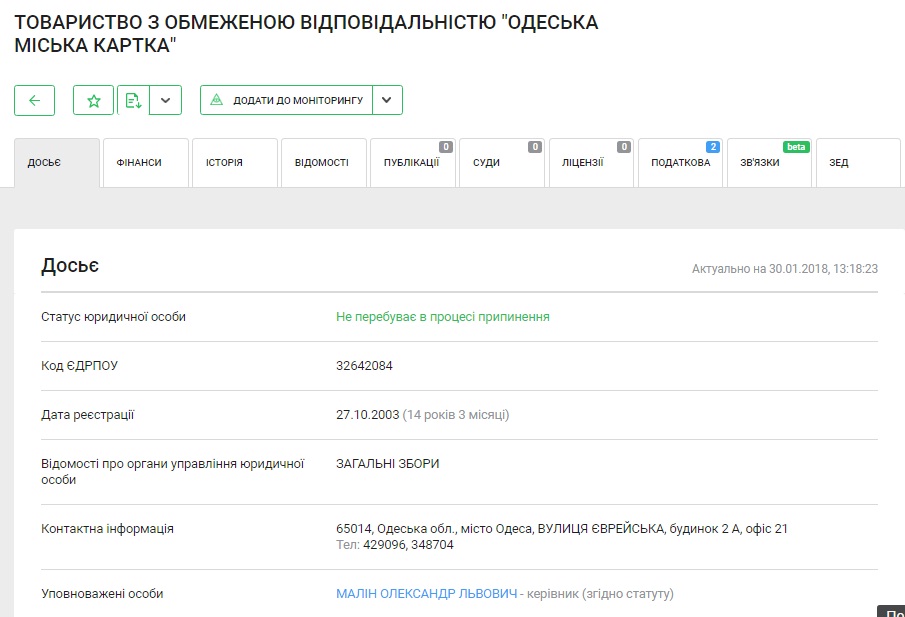View the Ліцензії tab

click(x=590, y=163)
